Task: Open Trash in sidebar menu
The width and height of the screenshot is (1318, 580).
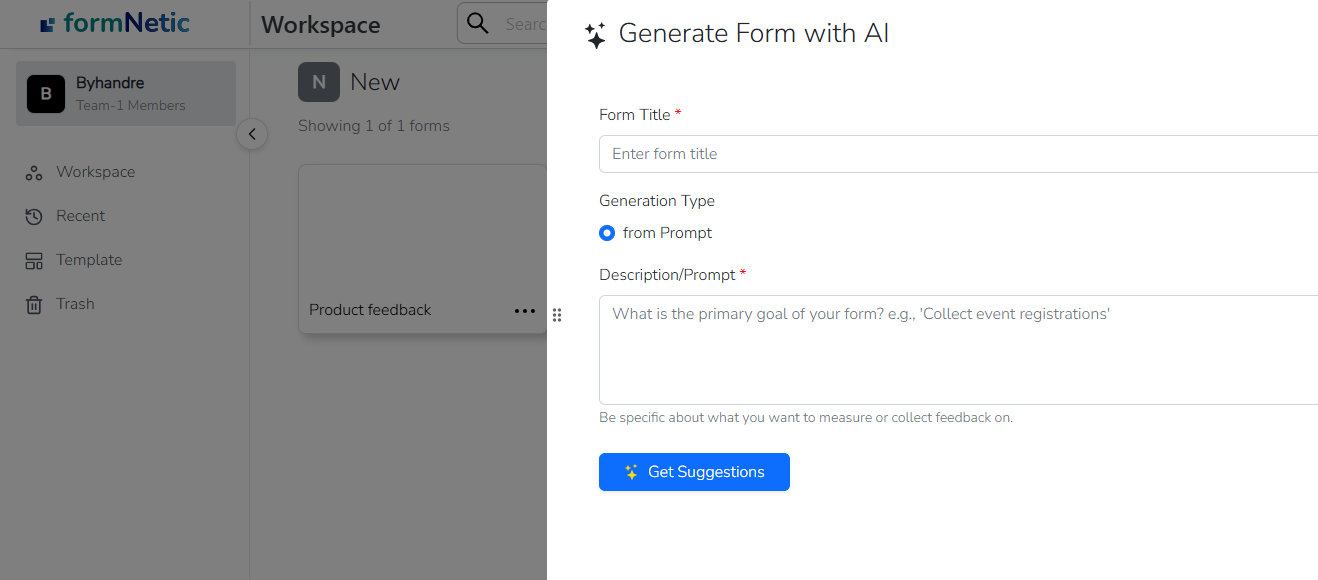Action: tap(75, 304)
